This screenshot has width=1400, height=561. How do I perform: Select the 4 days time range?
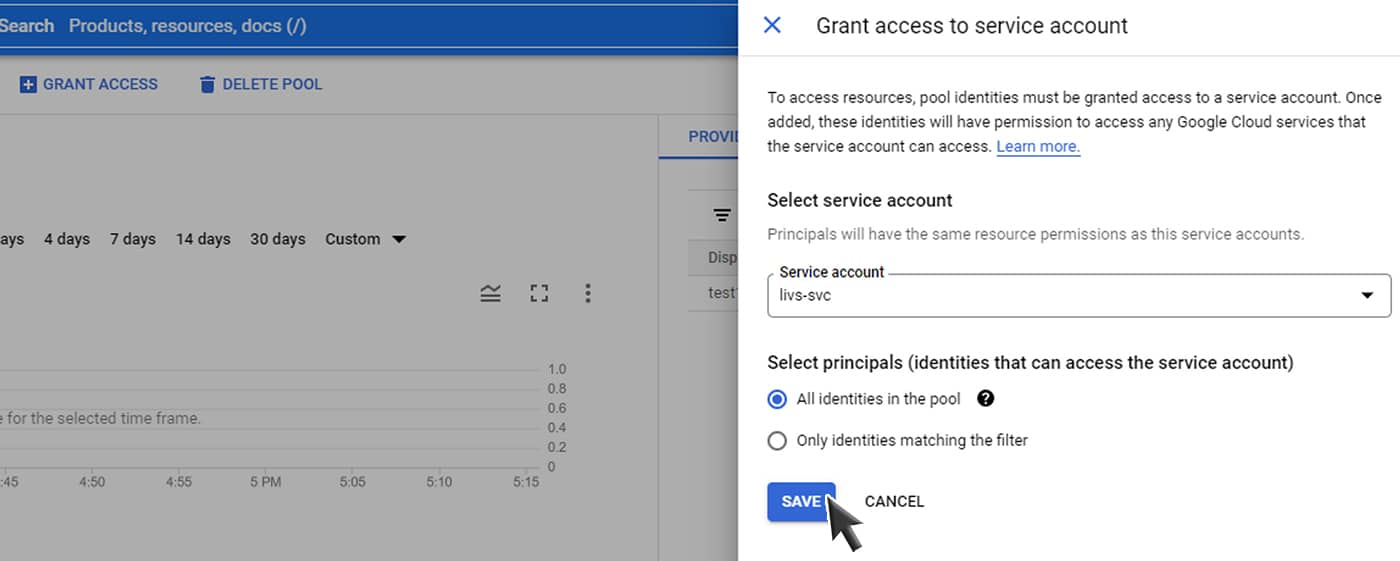point(67,239)
